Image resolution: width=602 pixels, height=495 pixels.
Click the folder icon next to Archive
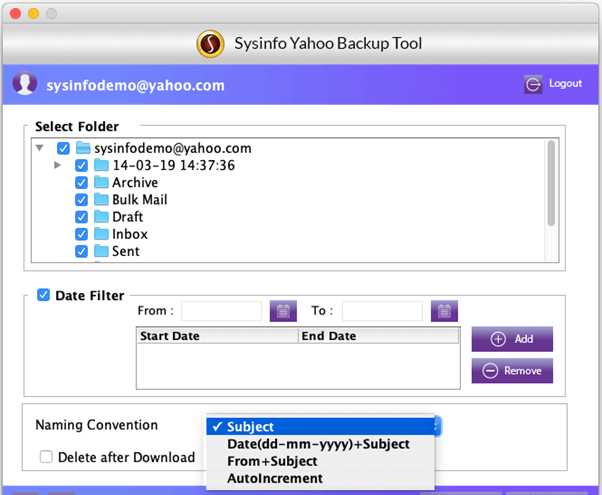point(101,182)
